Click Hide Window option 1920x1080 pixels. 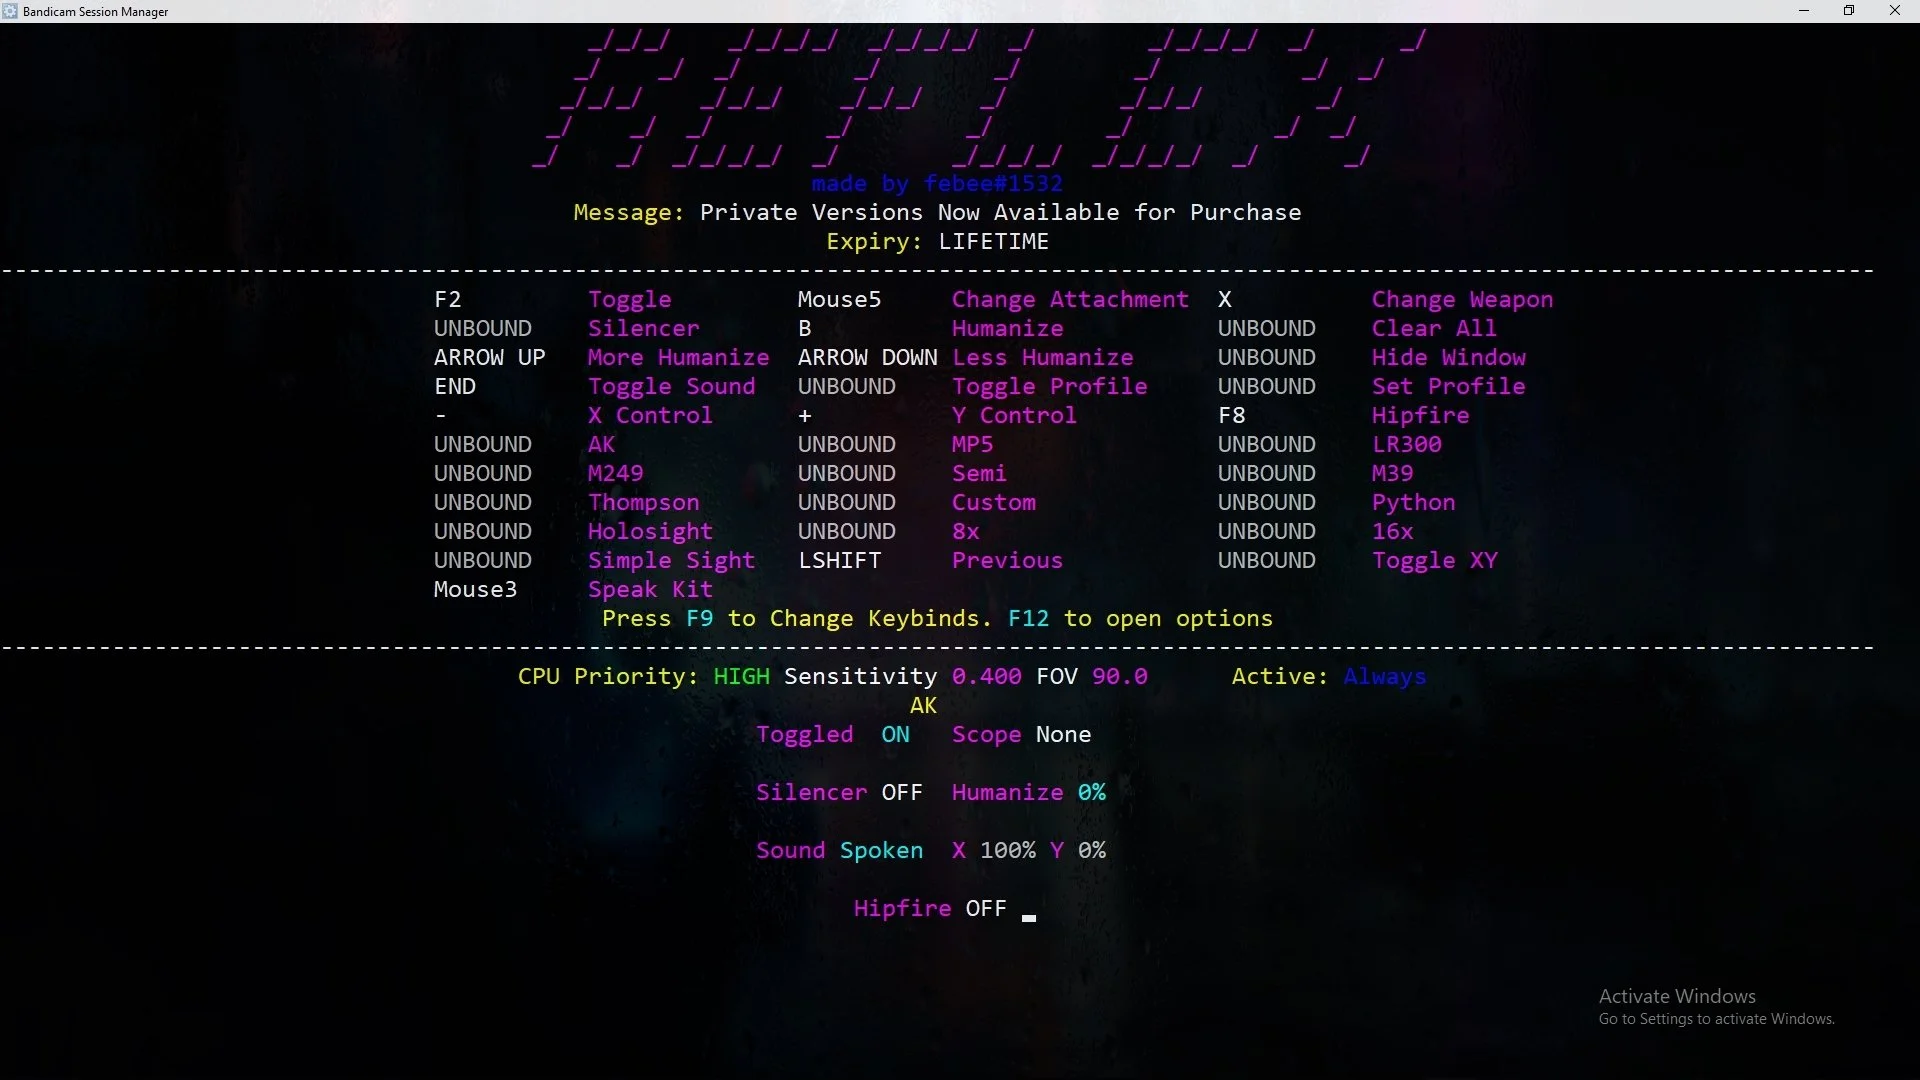1449,357
